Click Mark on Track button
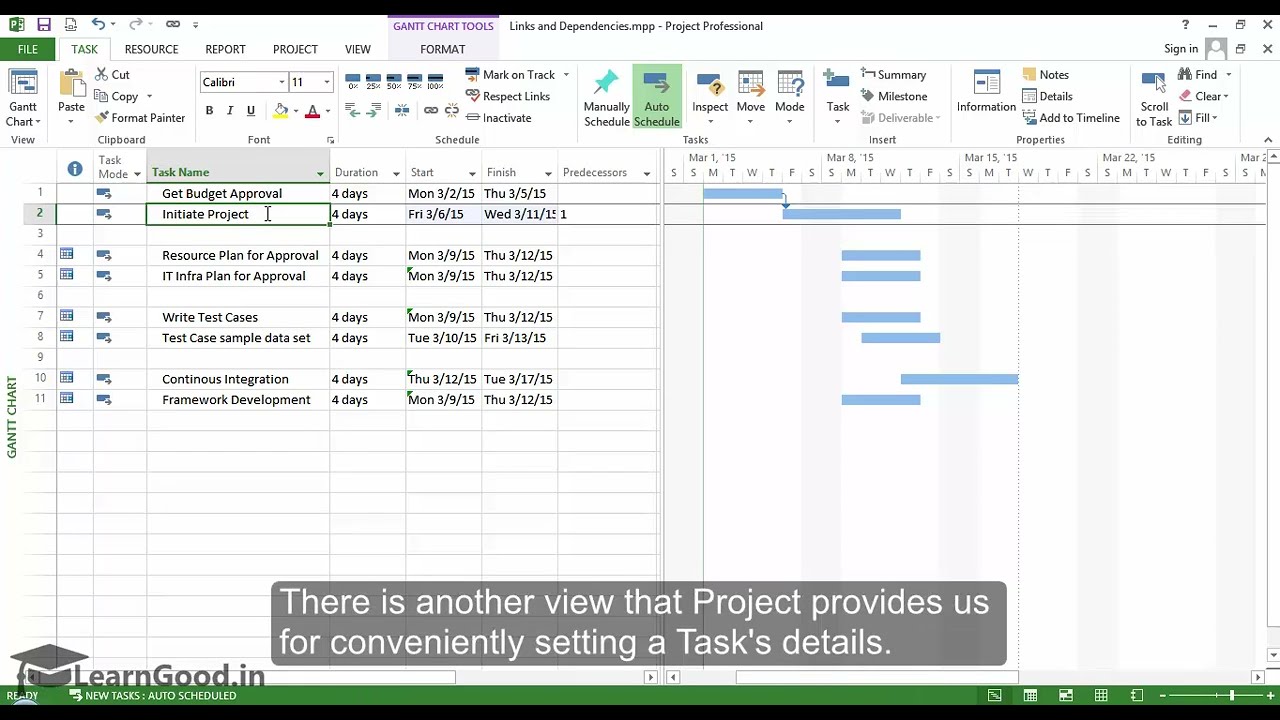Viewport: 1280px width, 720px height. 510,75
